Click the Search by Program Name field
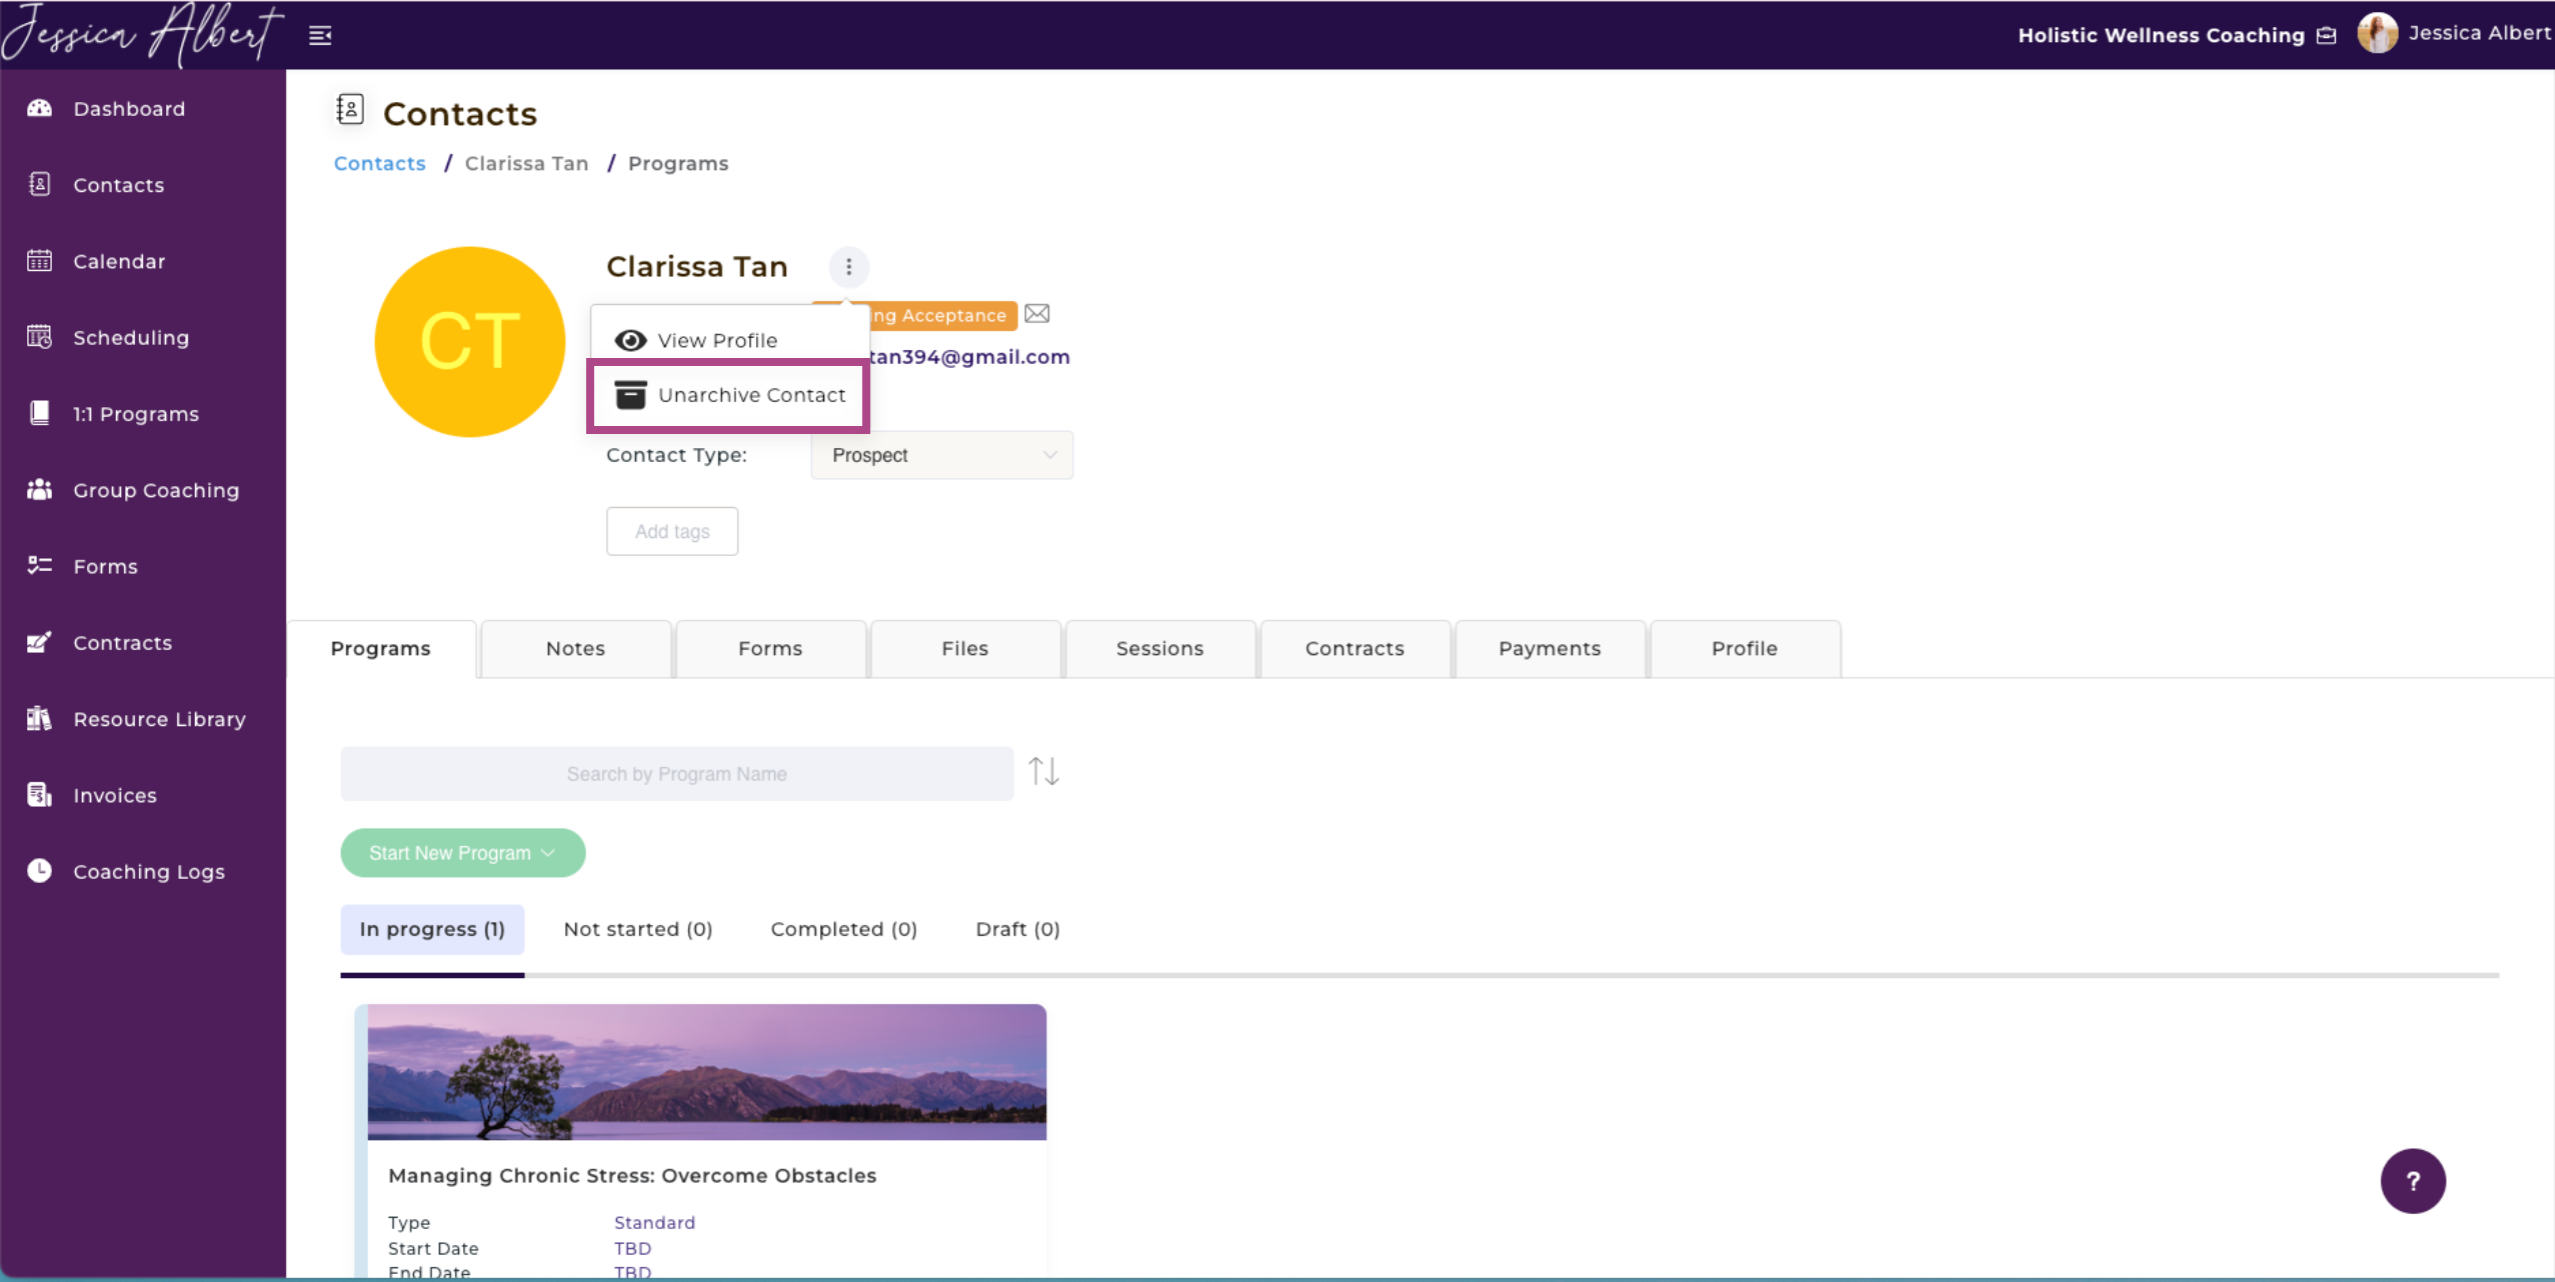The height and width of the screenshot is (1282, 2555). (x=677, y=774)
